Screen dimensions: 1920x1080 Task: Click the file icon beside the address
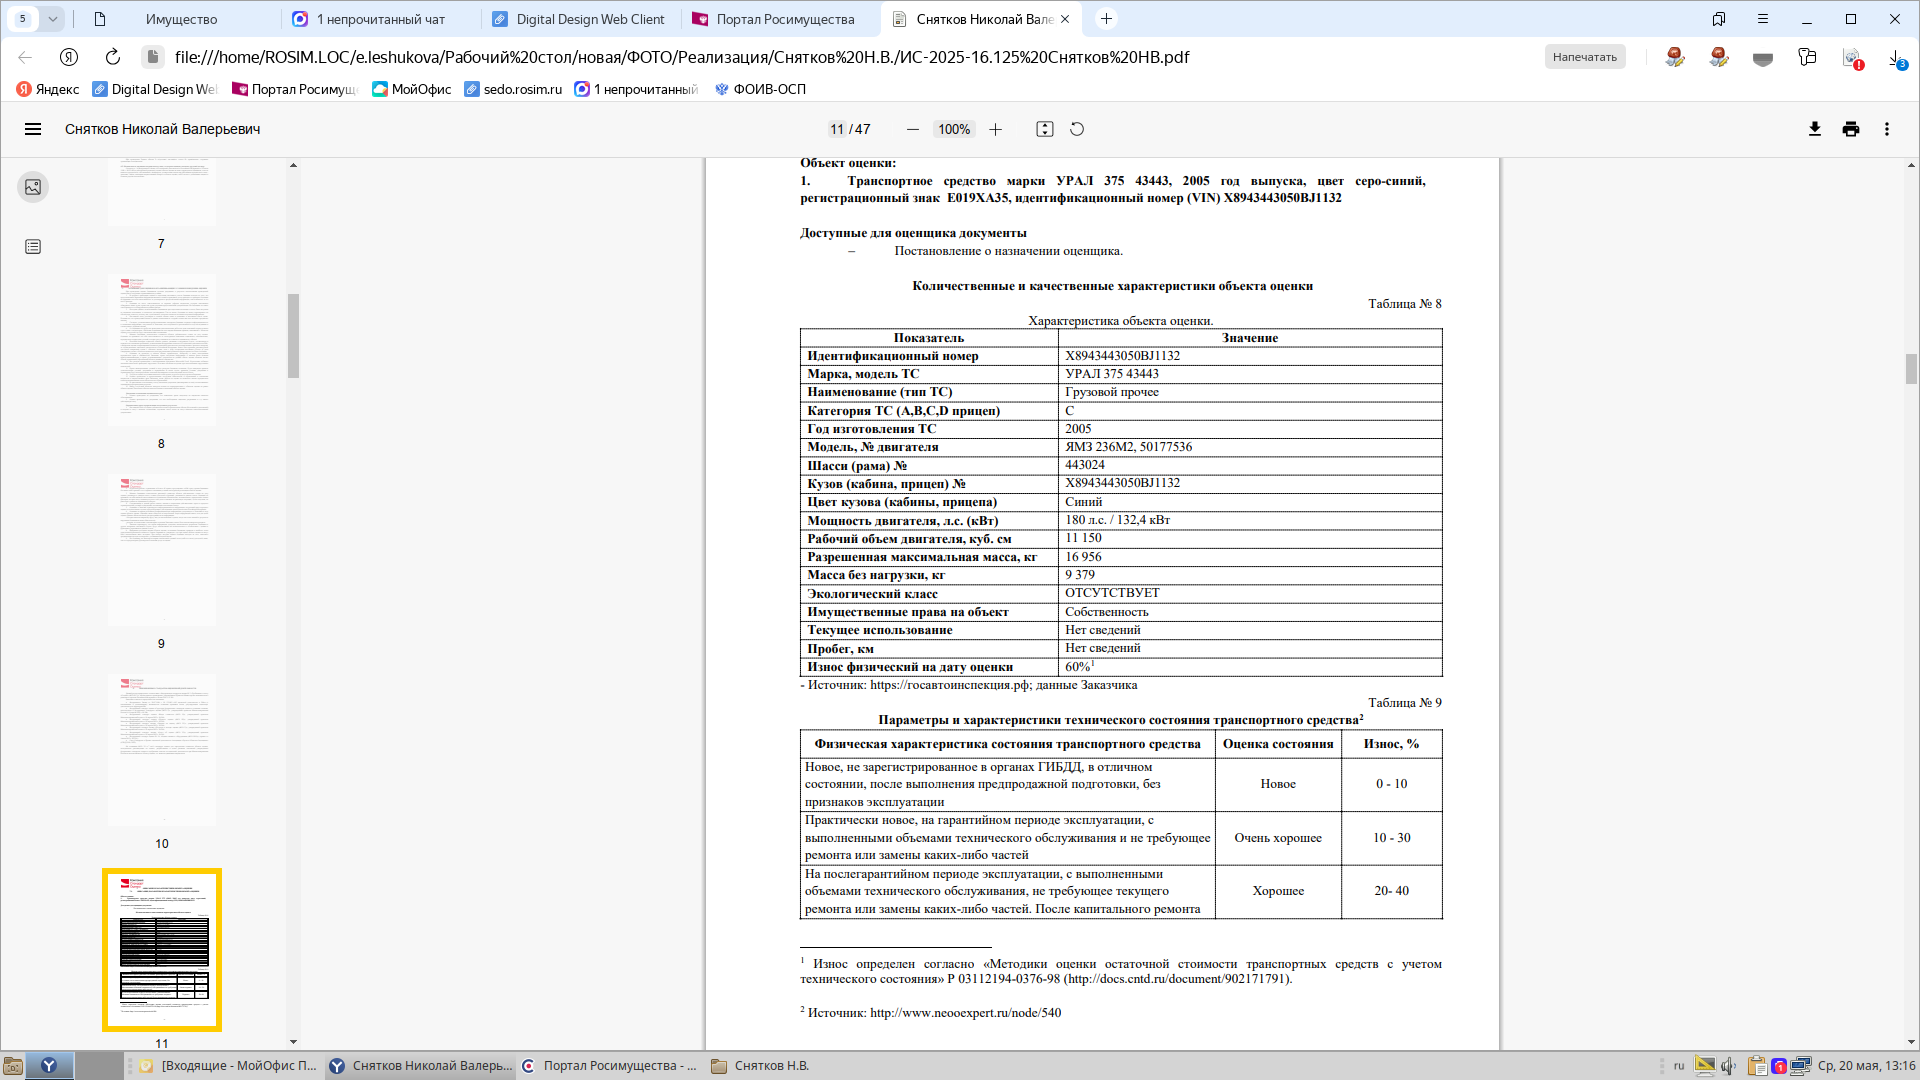point(152,57)
